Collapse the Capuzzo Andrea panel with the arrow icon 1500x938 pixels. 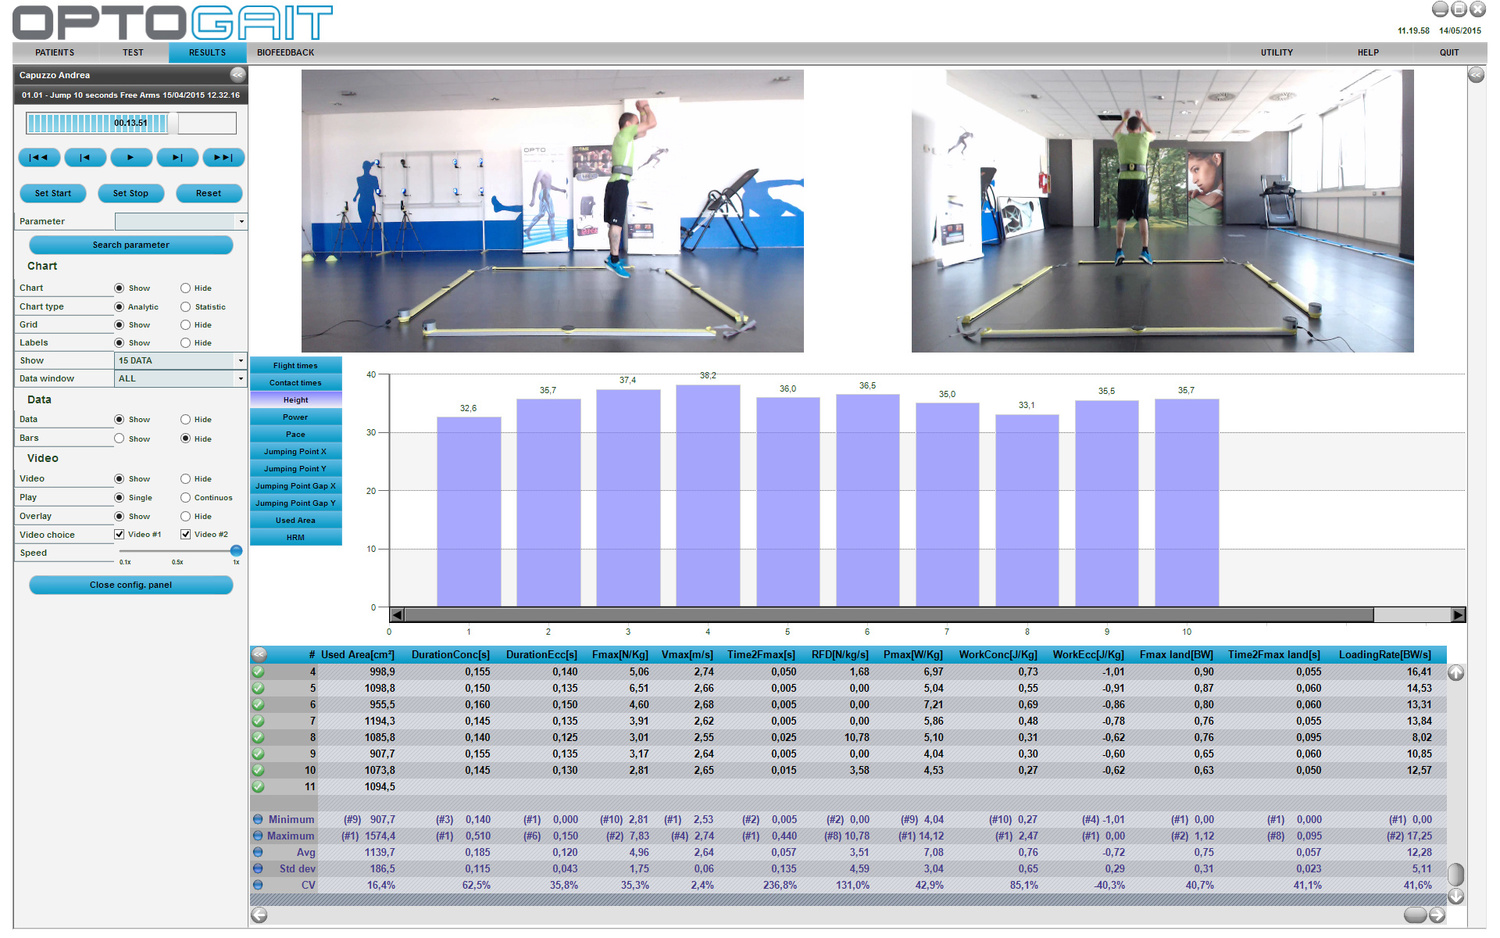[x=237, y=75]
